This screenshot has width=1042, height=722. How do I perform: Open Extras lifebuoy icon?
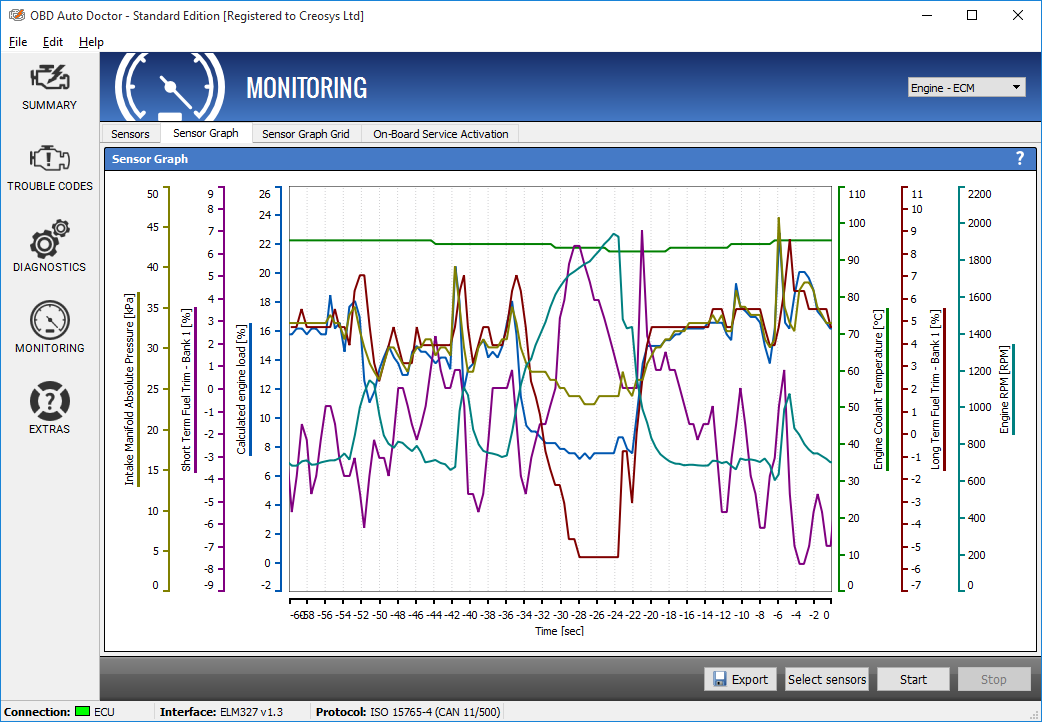point(49,401)
